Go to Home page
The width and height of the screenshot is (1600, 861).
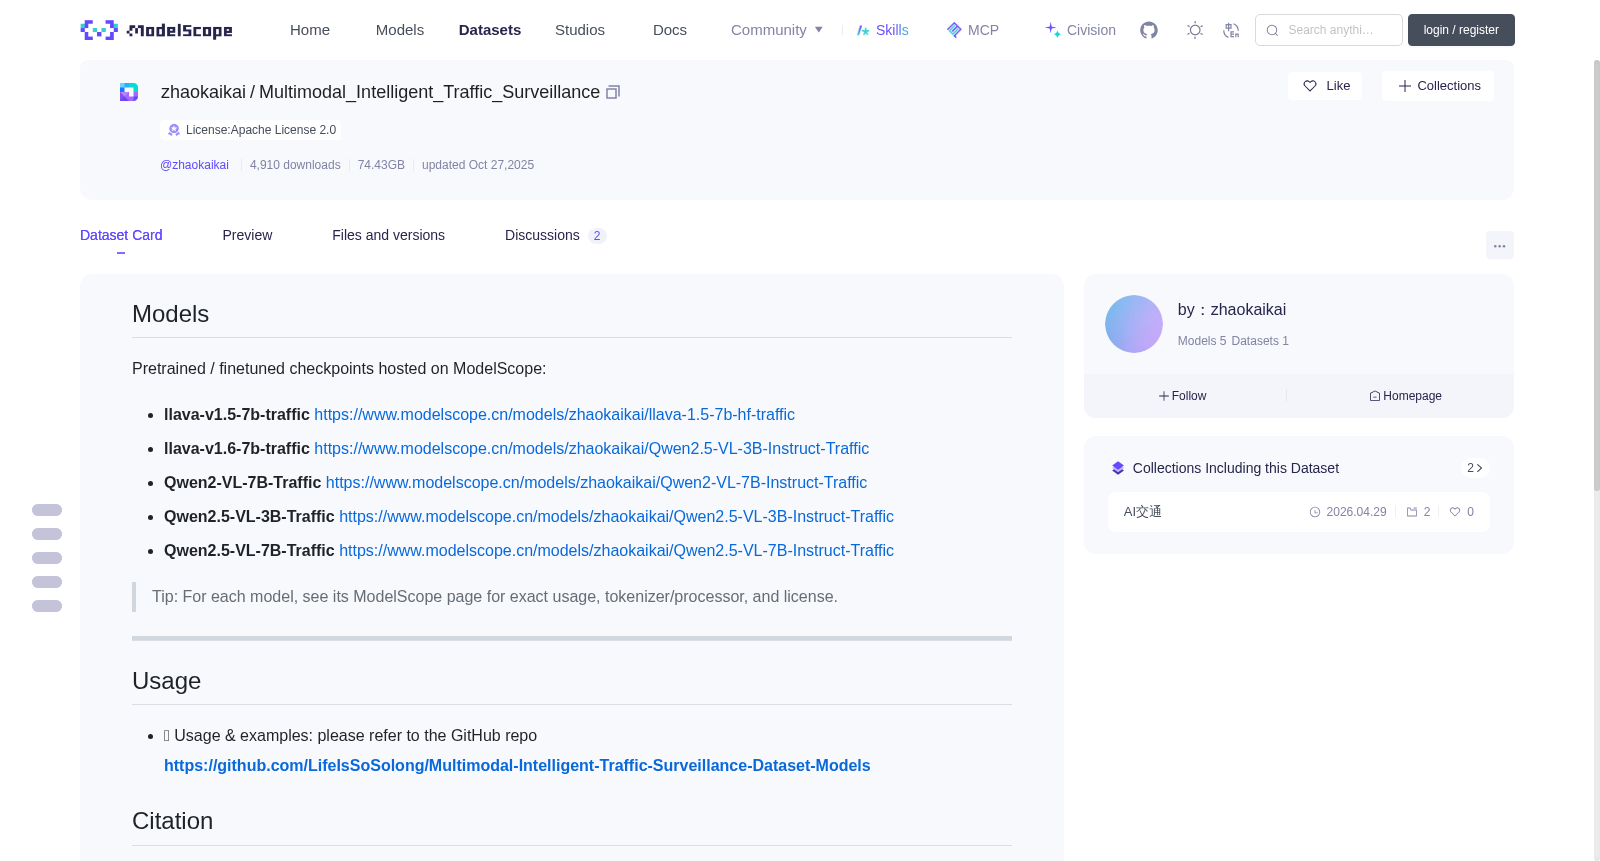coord(310,30)
